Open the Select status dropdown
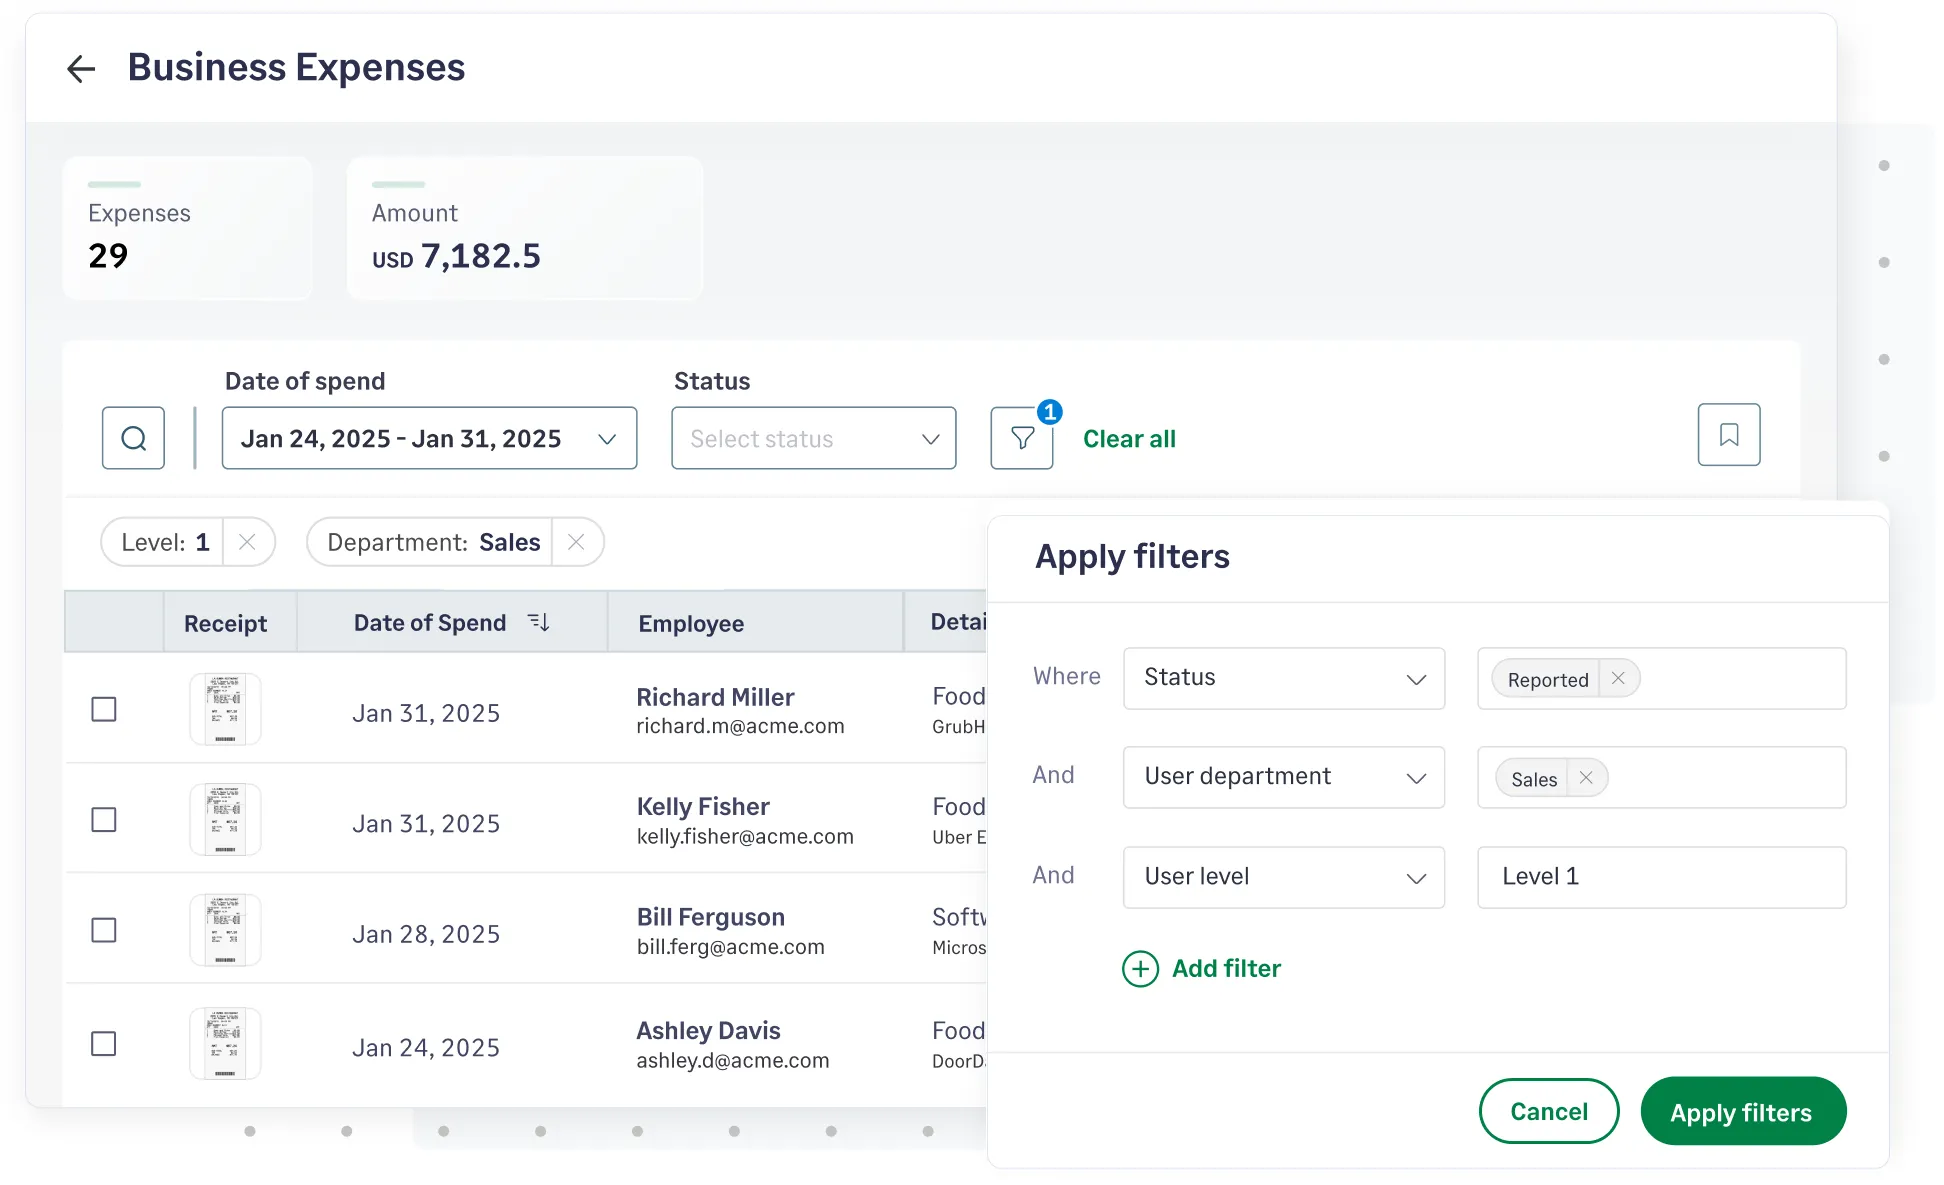 813,438
